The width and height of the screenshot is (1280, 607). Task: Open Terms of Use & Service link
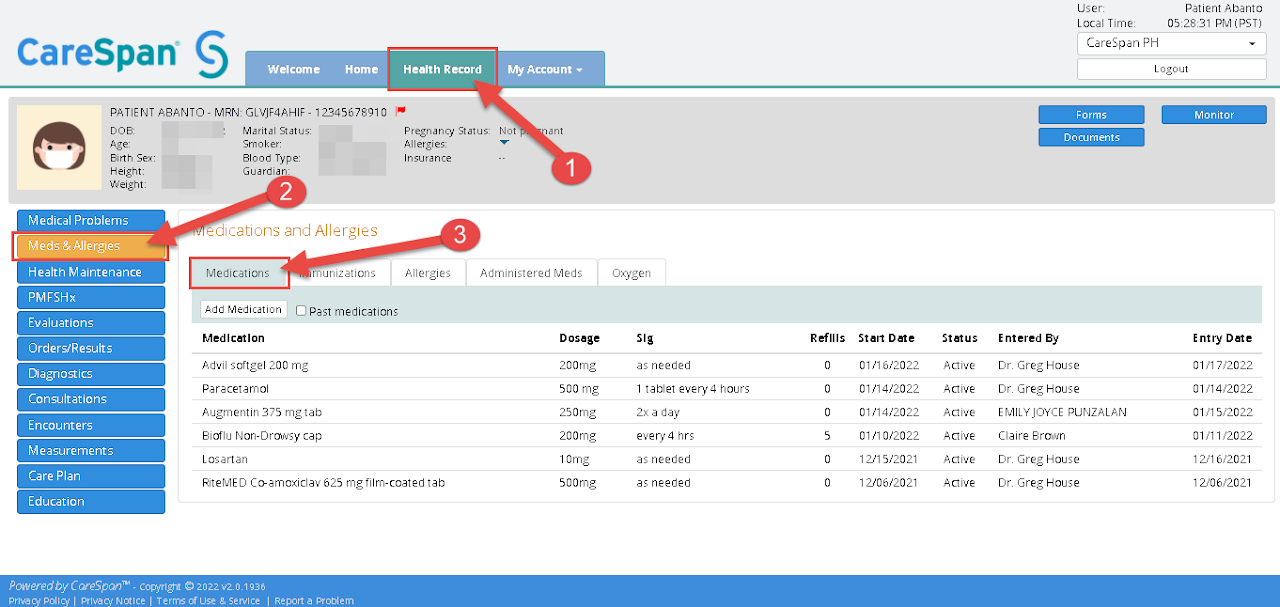208,600
